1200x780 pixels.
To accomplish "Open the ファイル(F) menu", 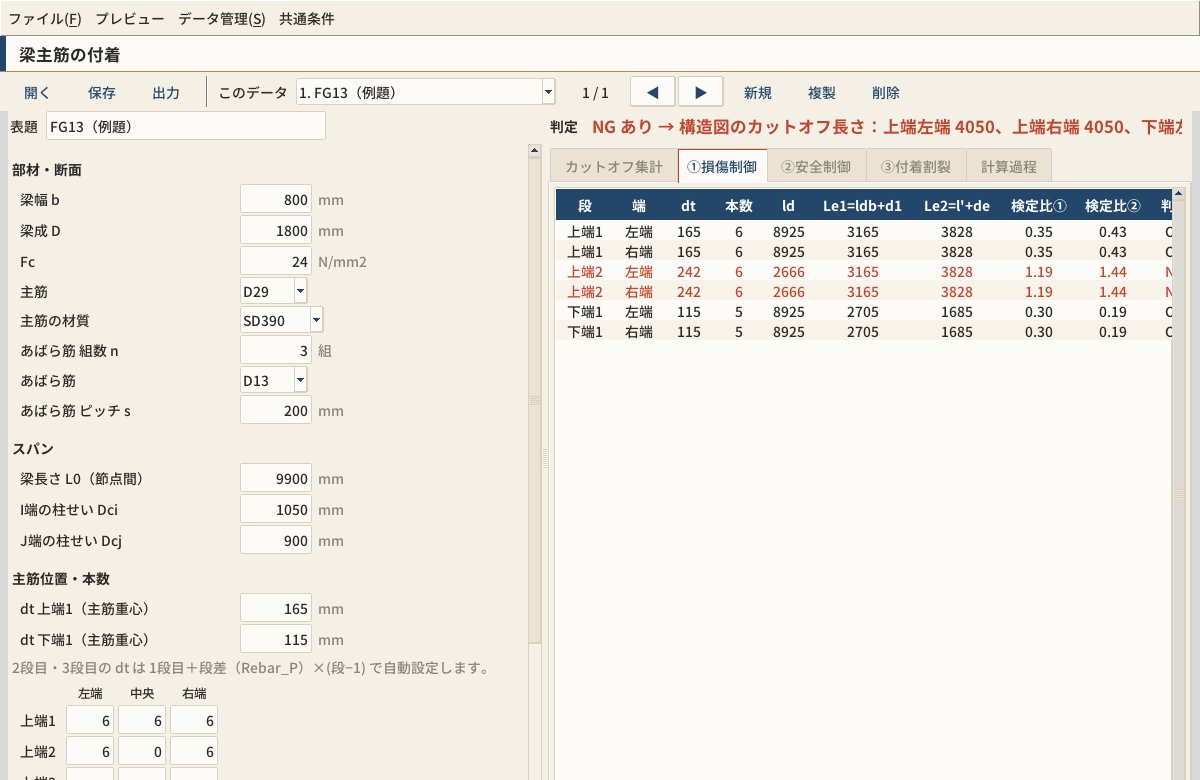I will click(45, 18).
